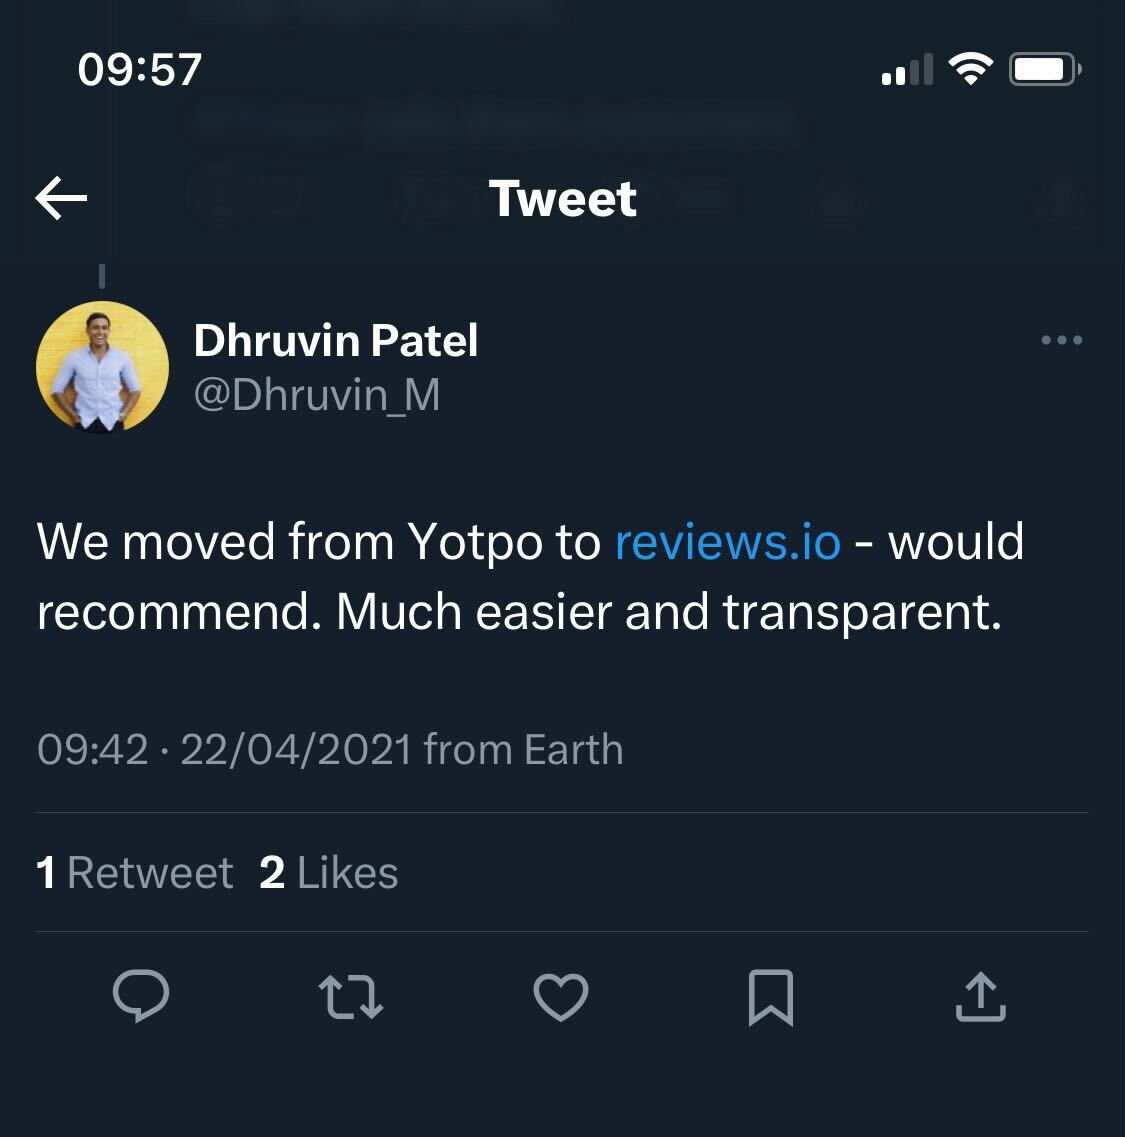
Task: Open the reply comment bubble icon
Action: pos(141,997)
